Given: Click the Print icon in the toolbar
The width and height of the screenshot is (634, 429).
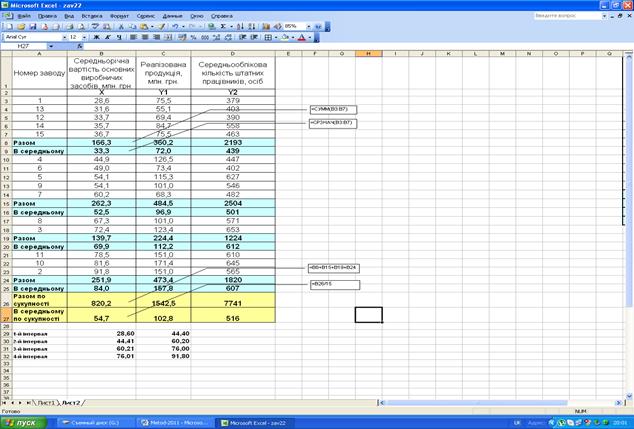Looking at the screenshot, I should [69, 26].
